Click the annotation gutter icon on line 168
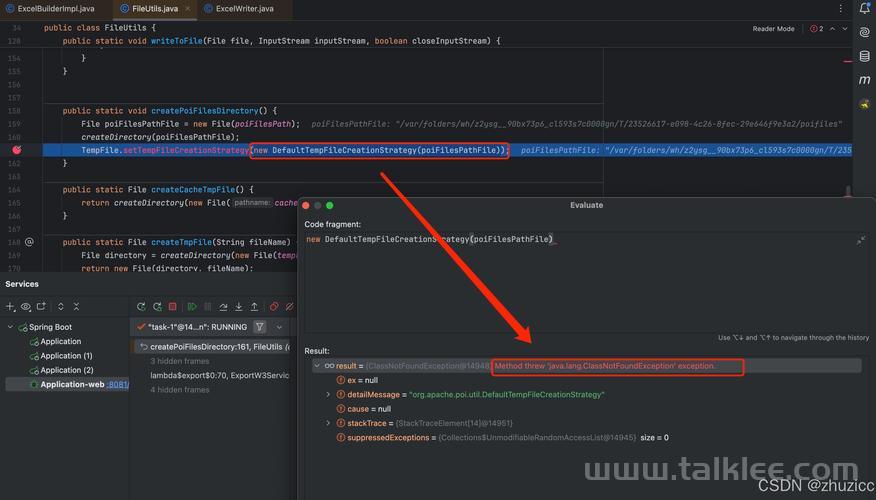This screenshot has height=500, width=876. click(x=29, y=242)
